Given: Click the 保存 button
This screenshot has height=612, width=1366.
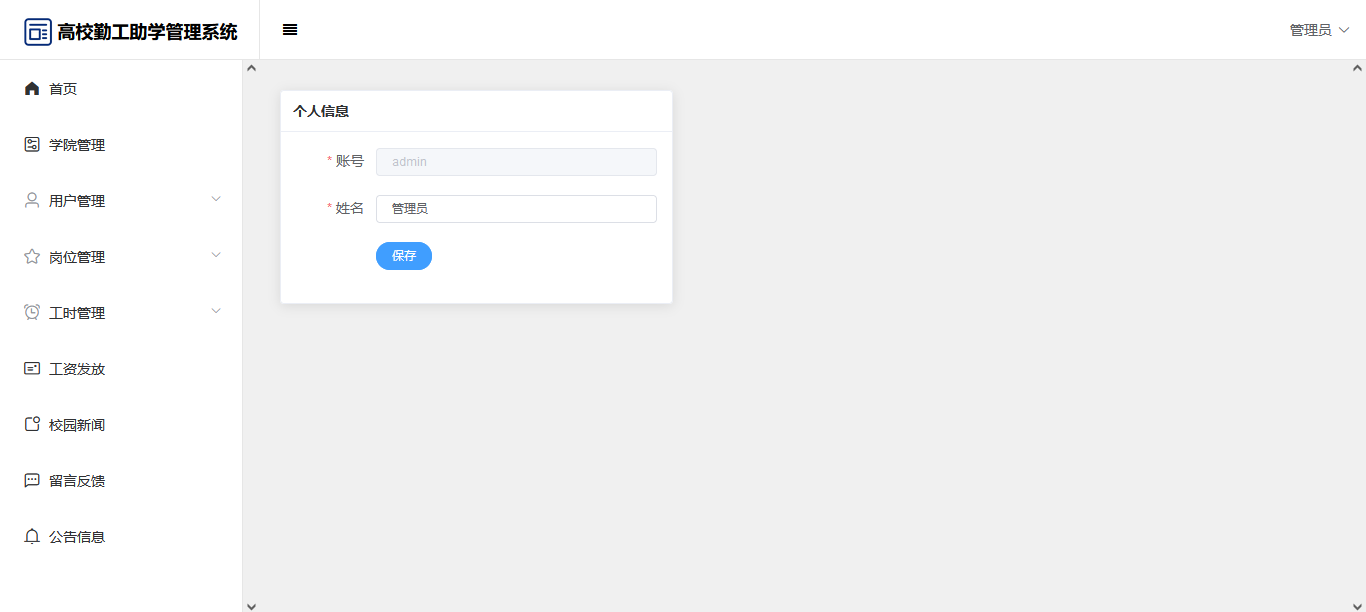Looking at the screenshot, I should point(404,256).
